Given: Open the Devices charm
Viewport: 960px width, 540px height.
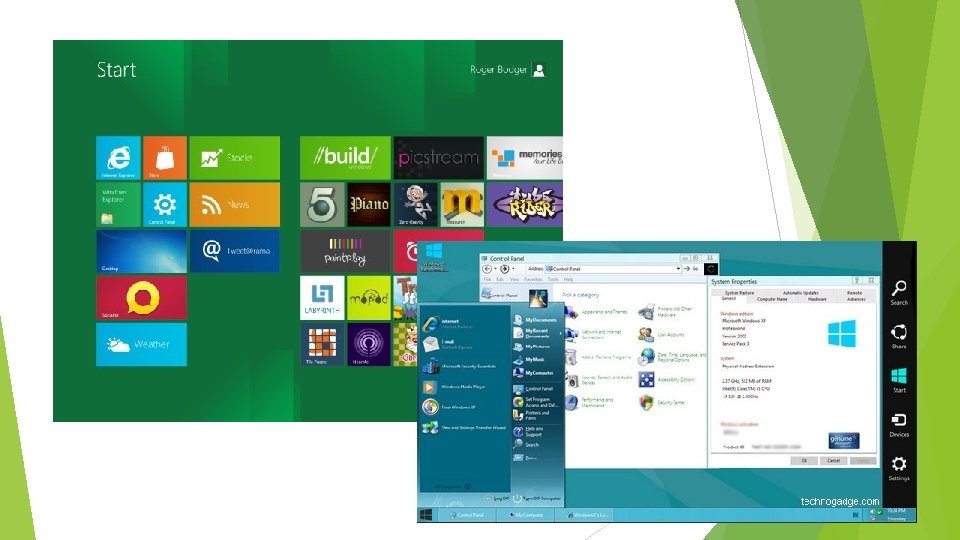Looking at the screenshot, I should point(899,425).
